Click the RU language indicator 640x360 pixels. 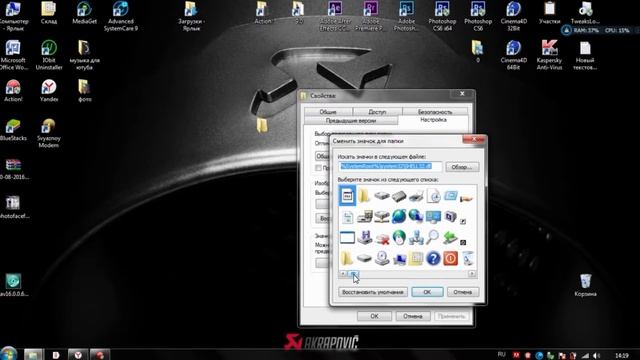click(502, 355)
